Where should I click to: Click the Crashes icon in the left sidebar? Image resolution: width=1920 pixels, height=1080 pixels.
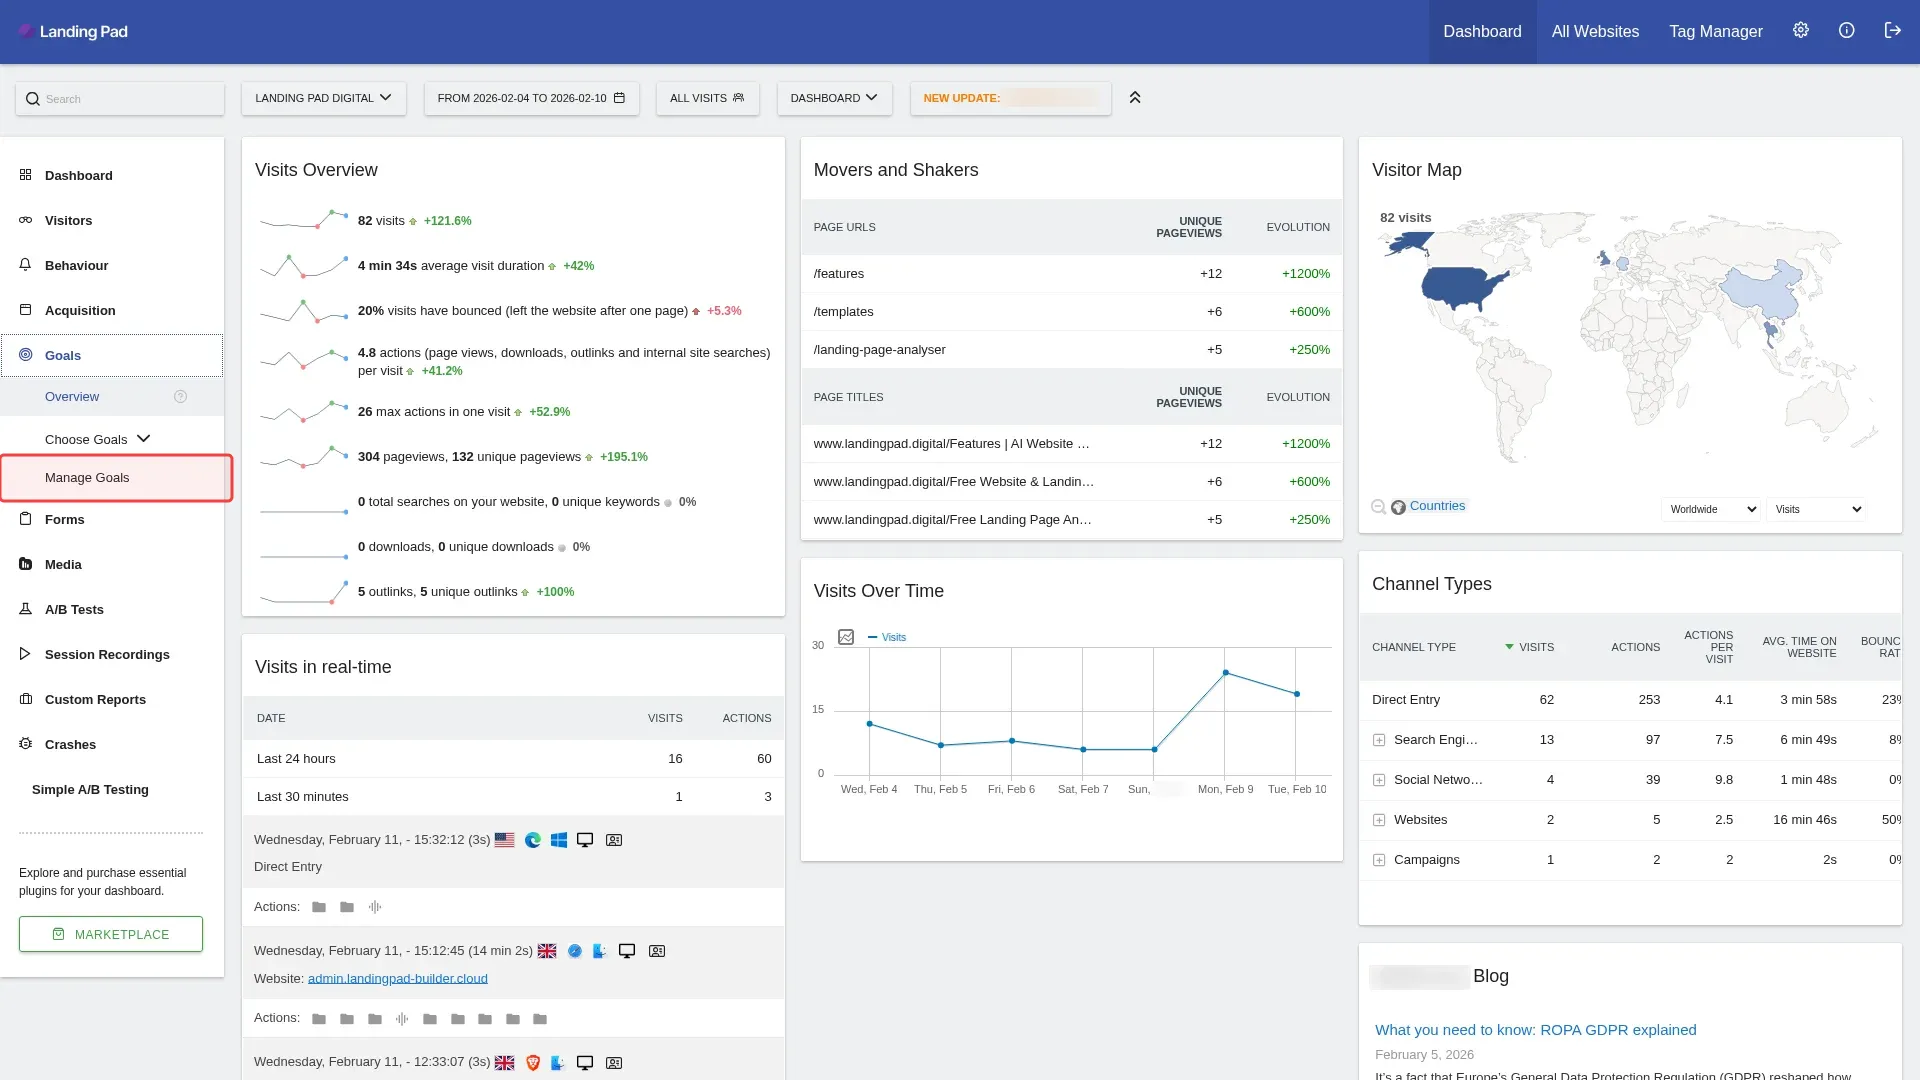pyautogui.click(x=25, y=744)
